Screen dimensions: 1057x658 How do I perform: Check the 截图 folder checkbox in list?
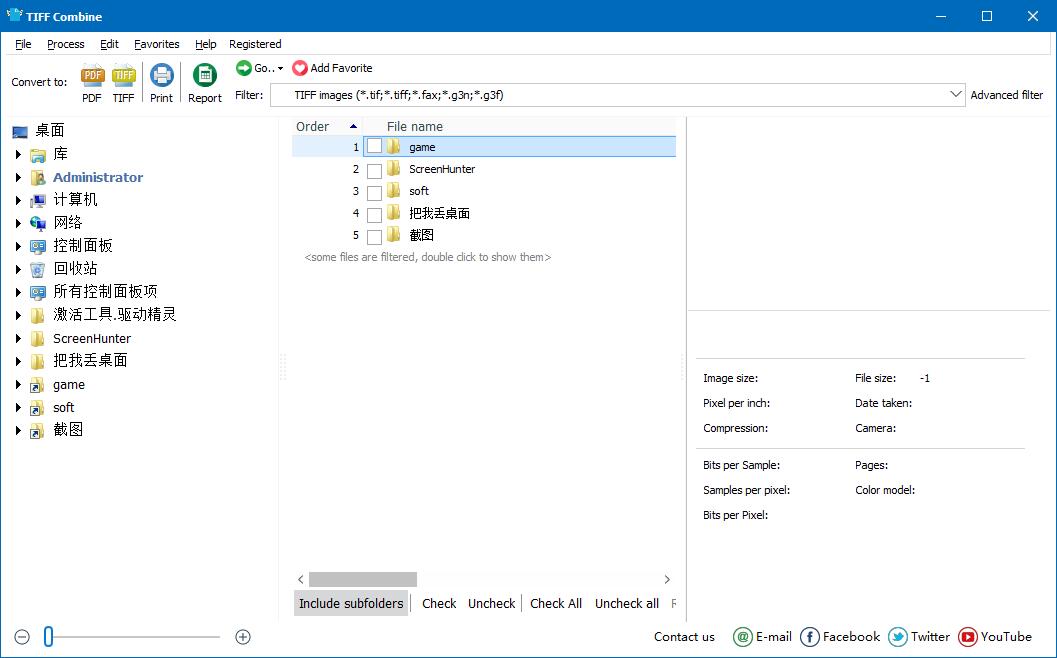click(374, 237)
